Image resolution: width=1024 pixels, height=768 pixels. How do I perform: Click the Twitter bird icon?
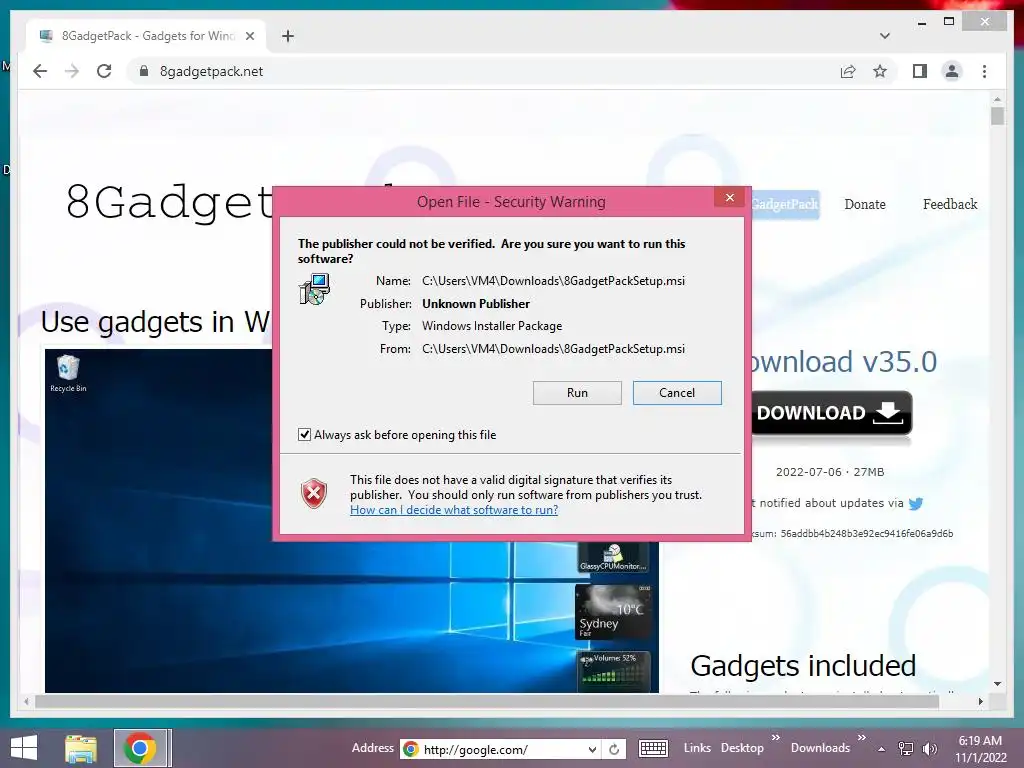coord(916,504)
